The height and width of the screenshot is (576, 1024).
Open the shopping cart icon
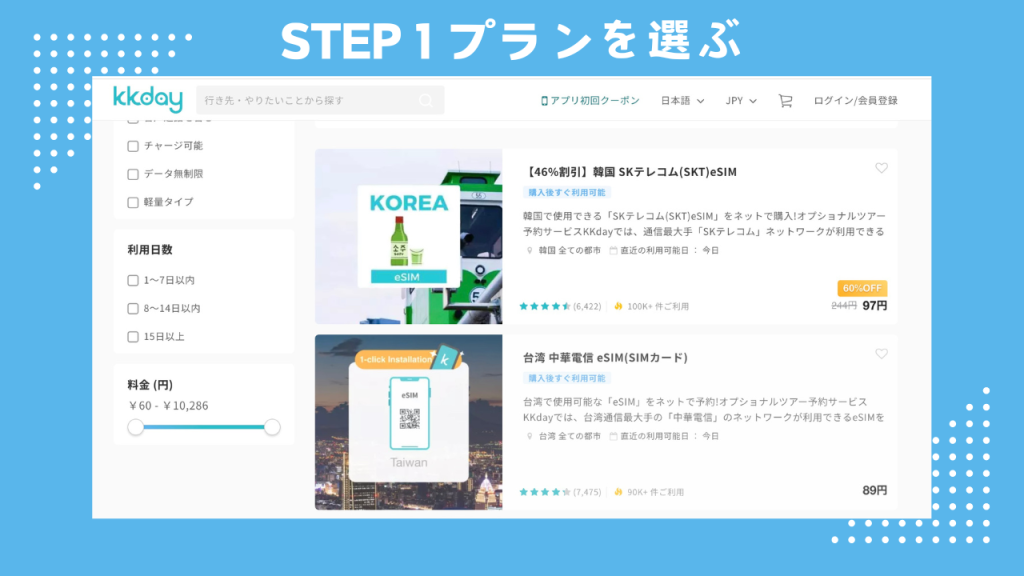(x=785, y=101)
